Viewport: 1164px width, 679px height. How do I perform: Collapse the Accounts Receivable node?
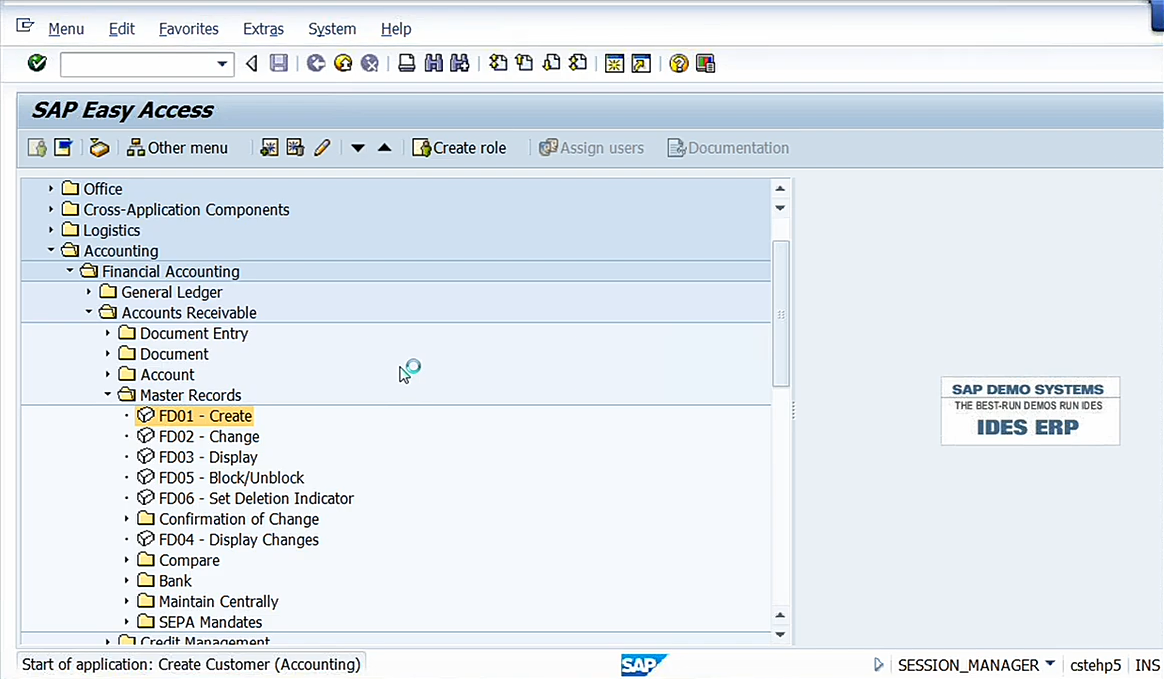pos(89,312)
